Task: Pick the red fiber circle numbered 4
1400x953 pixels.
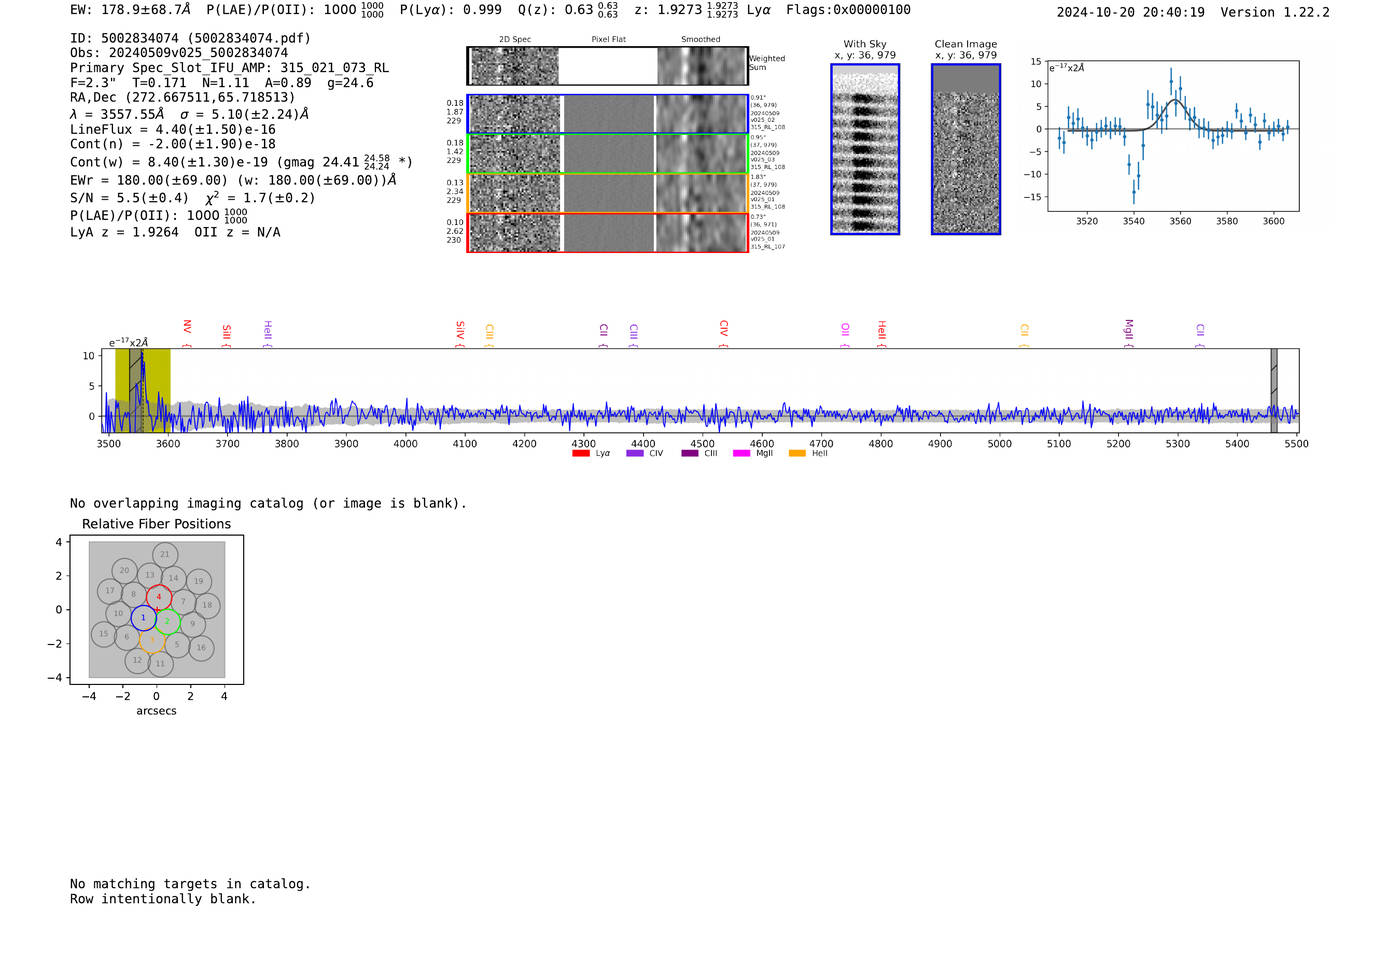Action: pos(159,597)
